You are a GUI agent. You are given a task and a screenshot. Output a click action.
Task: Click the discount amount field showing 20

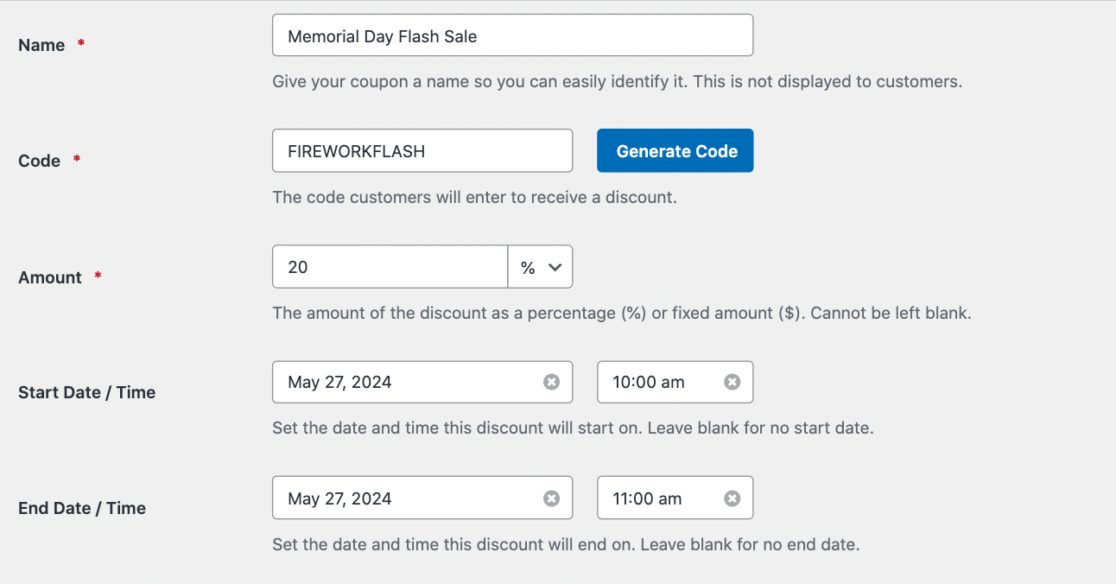(x=390, y=267)
